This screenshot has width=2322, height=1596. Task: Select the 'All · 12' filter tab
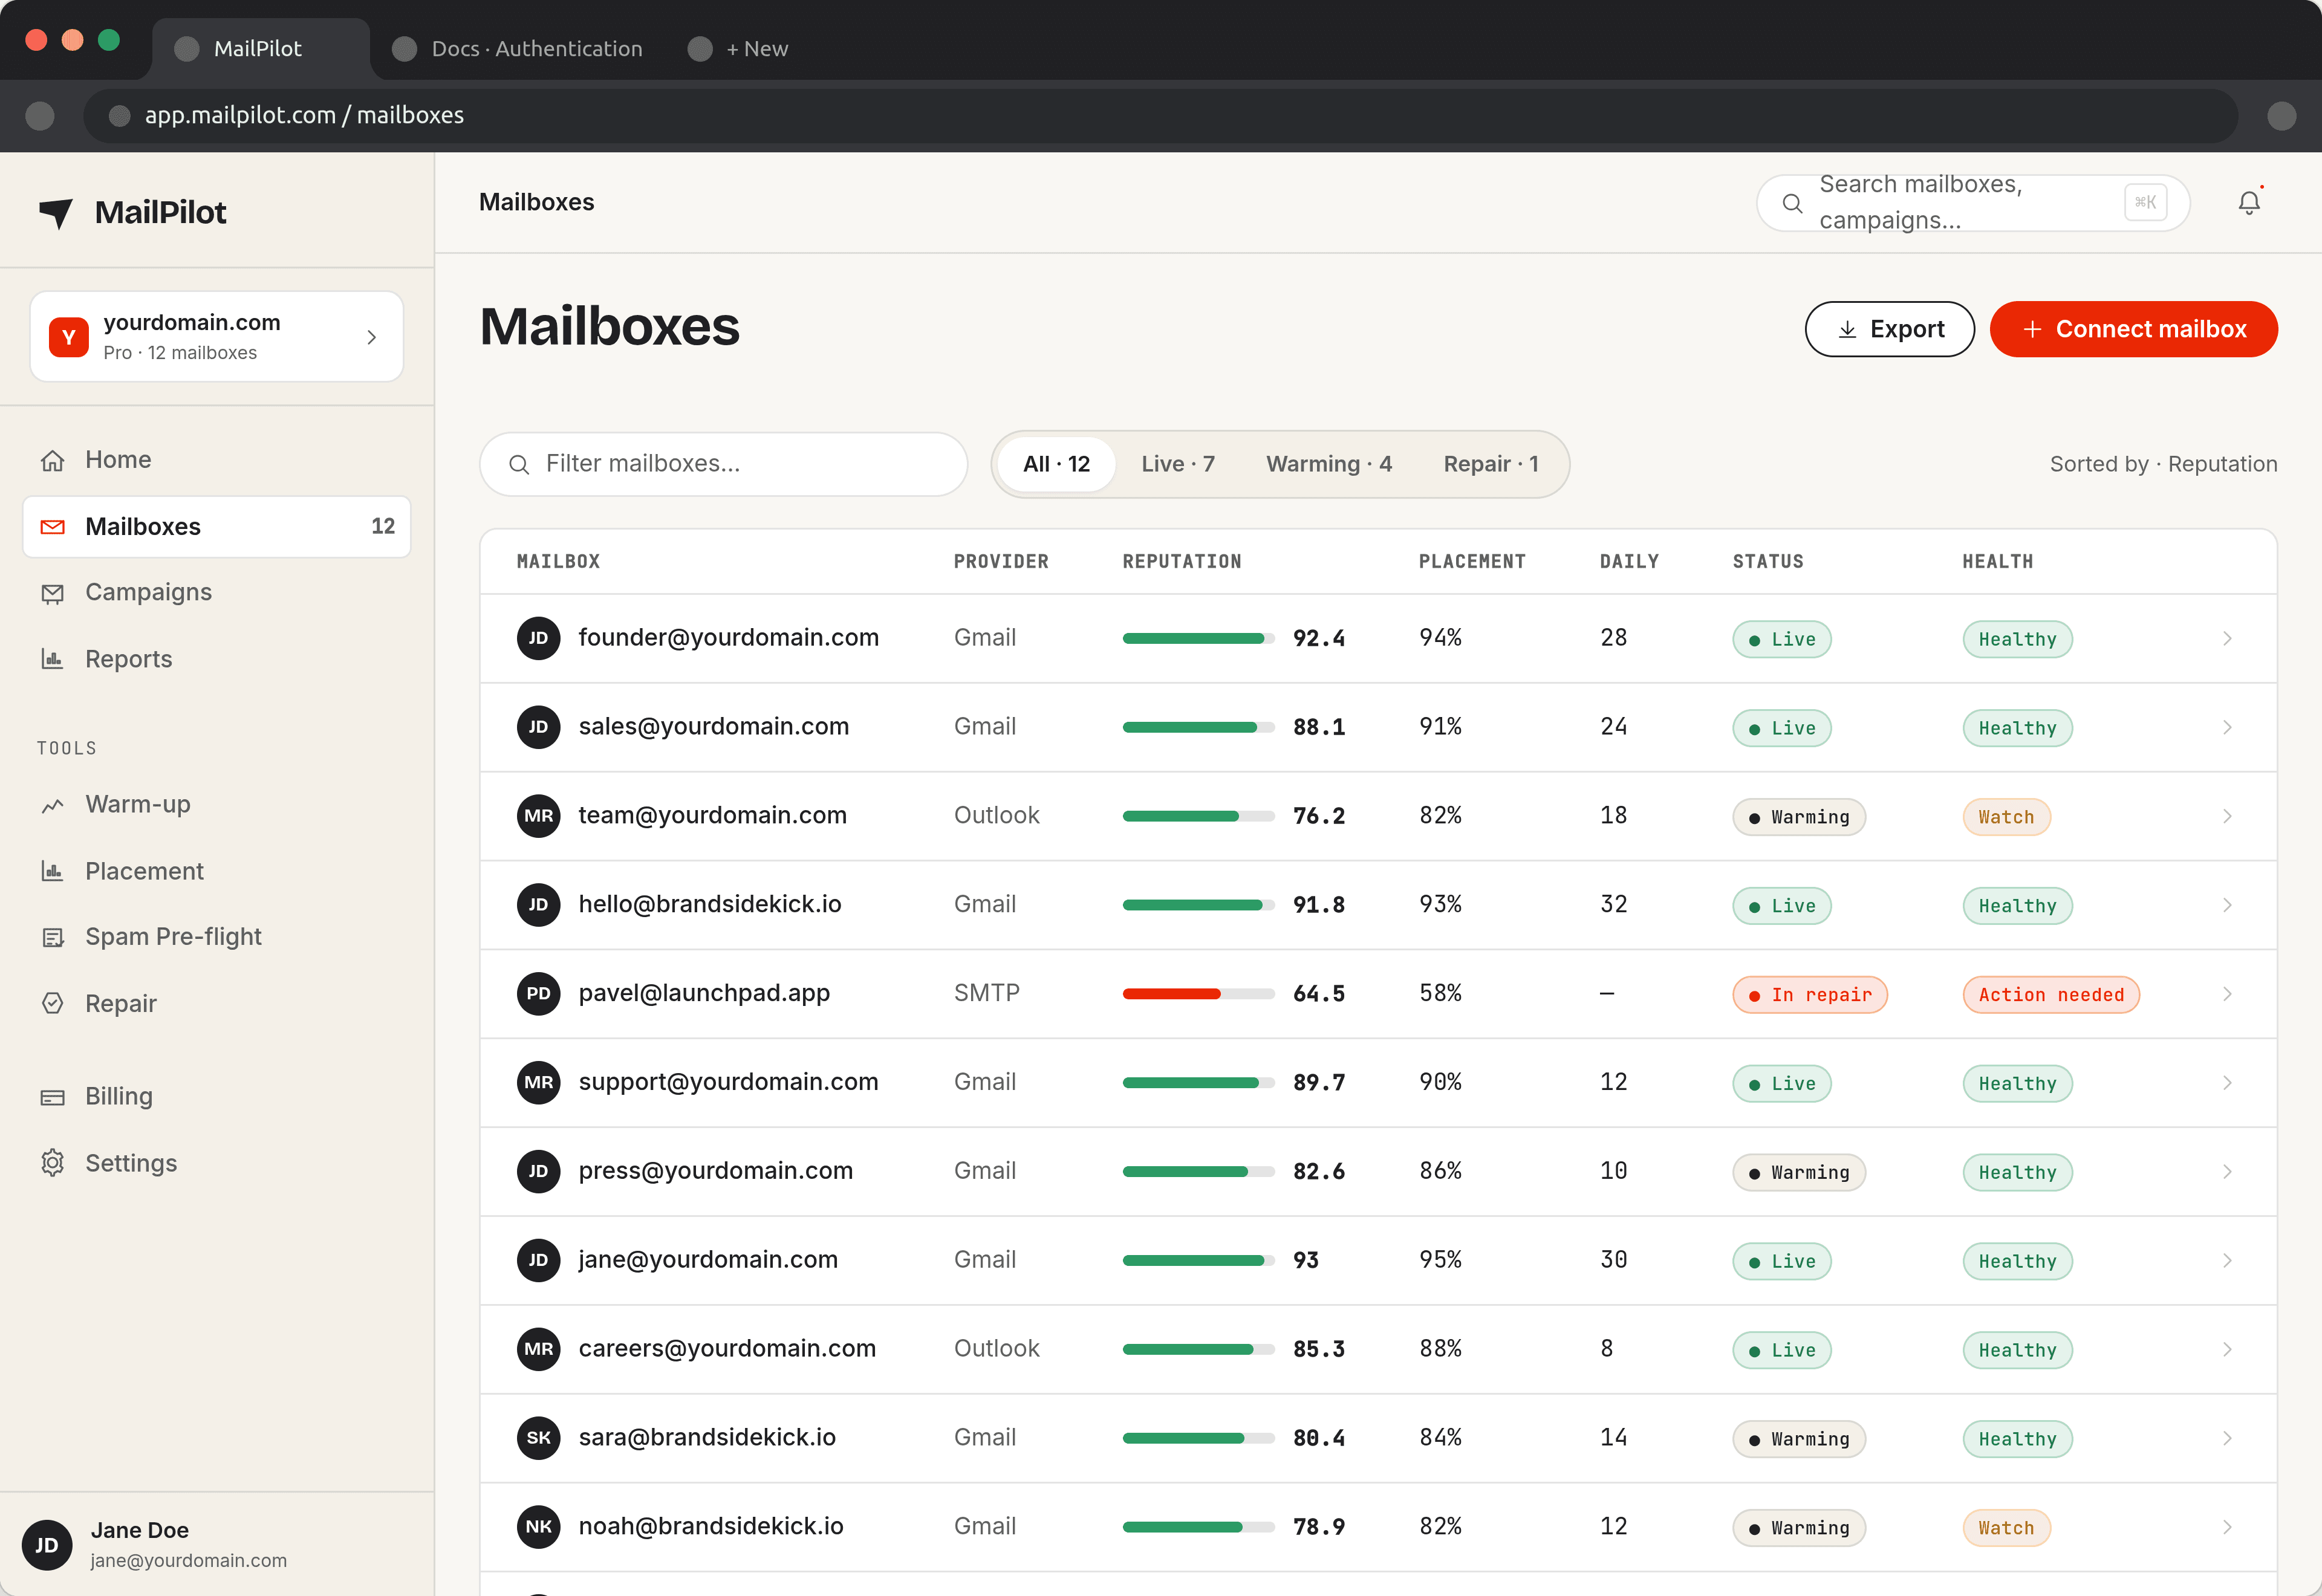pyautogui.click(x=1056, y=464)
